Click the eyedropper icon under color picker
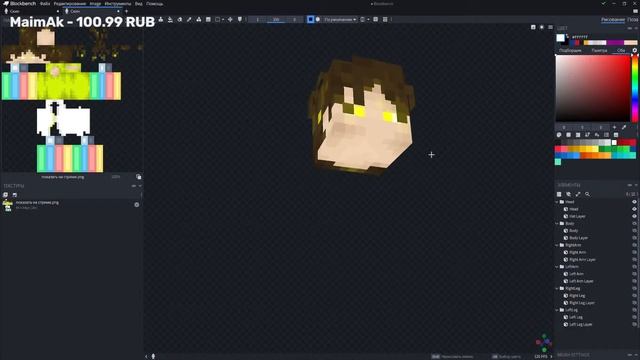 (x=624, y=127)
